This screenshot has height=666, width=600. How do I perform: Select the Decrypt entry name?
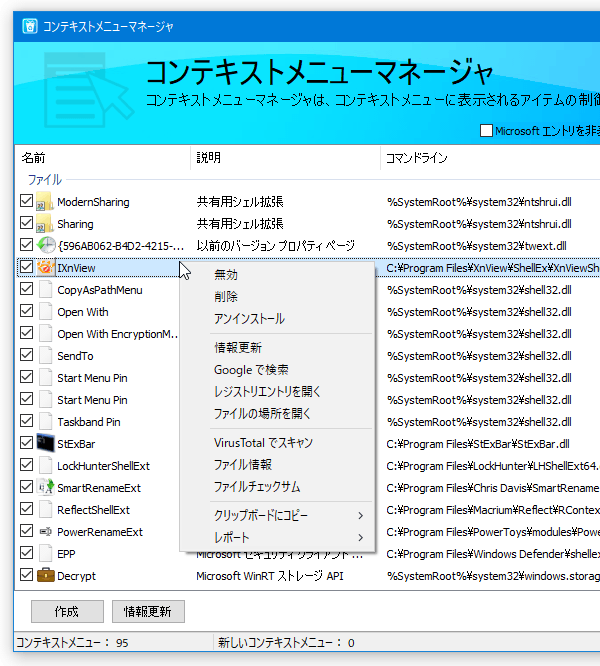click(76, 576)
